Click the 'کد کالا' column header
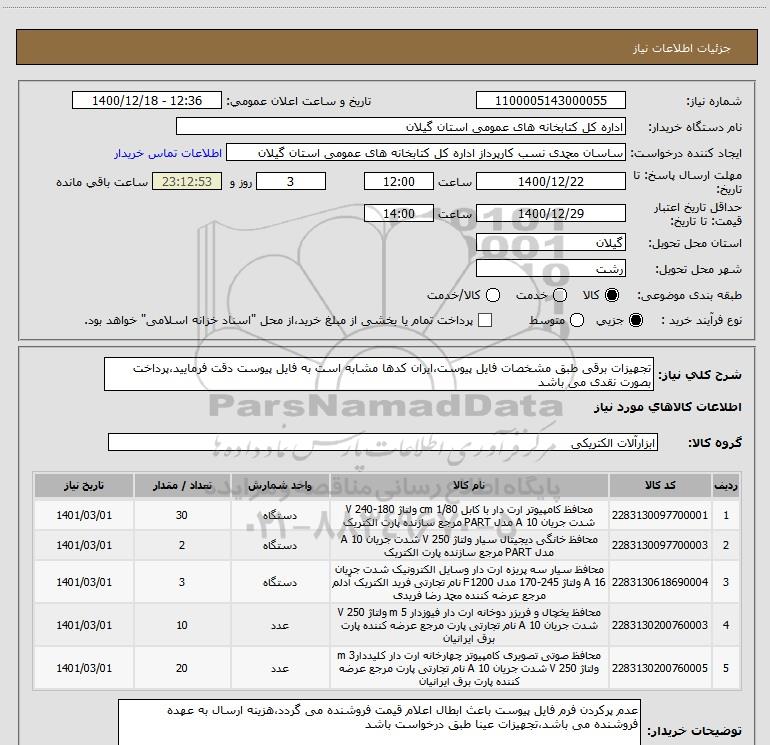The image size is (770, 745). tap(660, 486)
